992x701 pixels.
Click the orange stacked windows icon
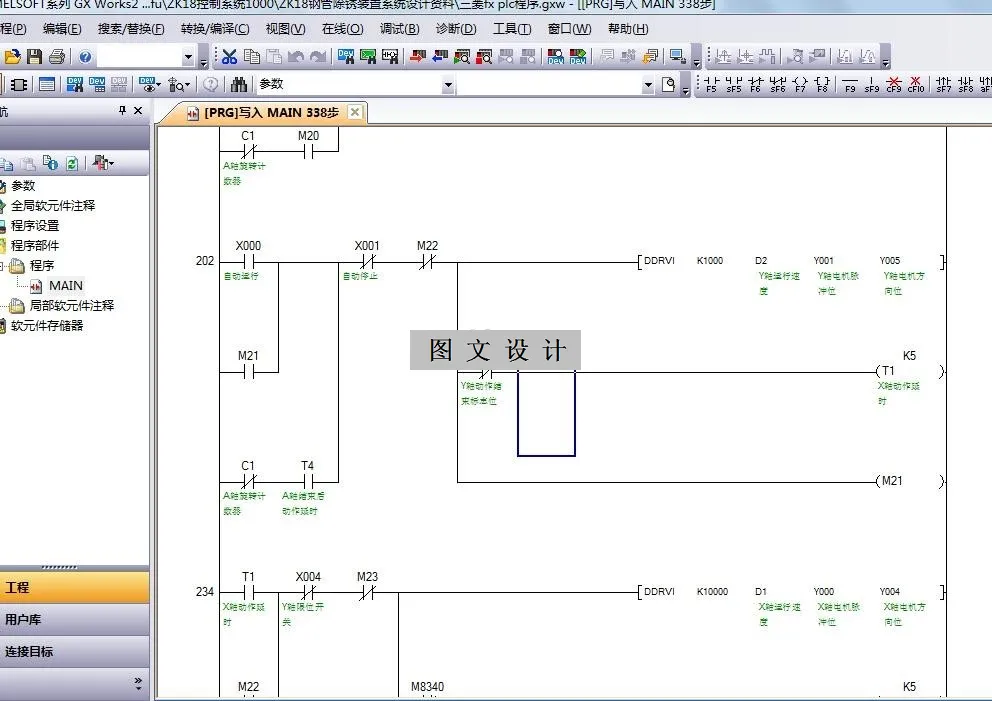click(x=650, y=57)
